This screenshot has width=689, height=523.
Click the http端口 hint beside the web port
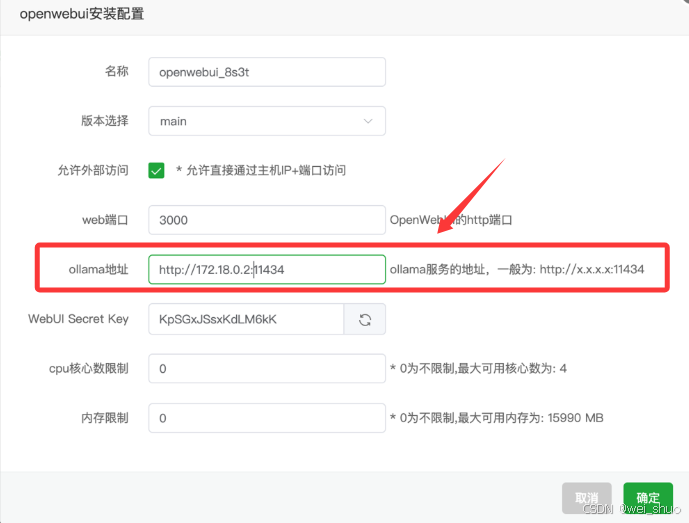[451, 220]
